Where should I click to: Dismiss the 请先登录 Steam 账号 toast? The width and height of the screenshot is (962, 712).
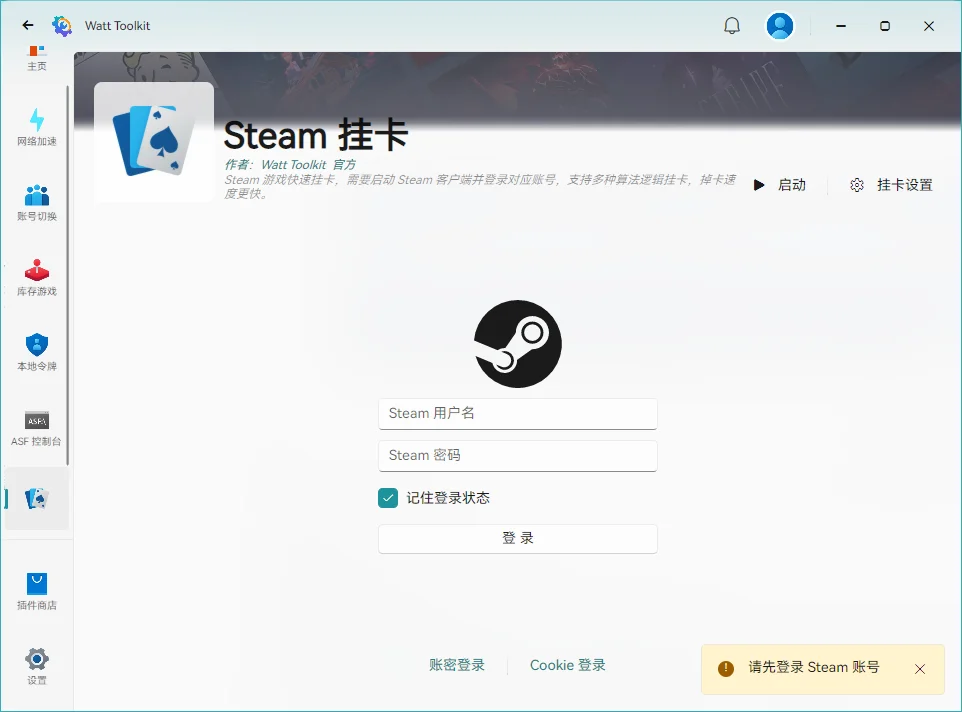(x=920, y=669)
